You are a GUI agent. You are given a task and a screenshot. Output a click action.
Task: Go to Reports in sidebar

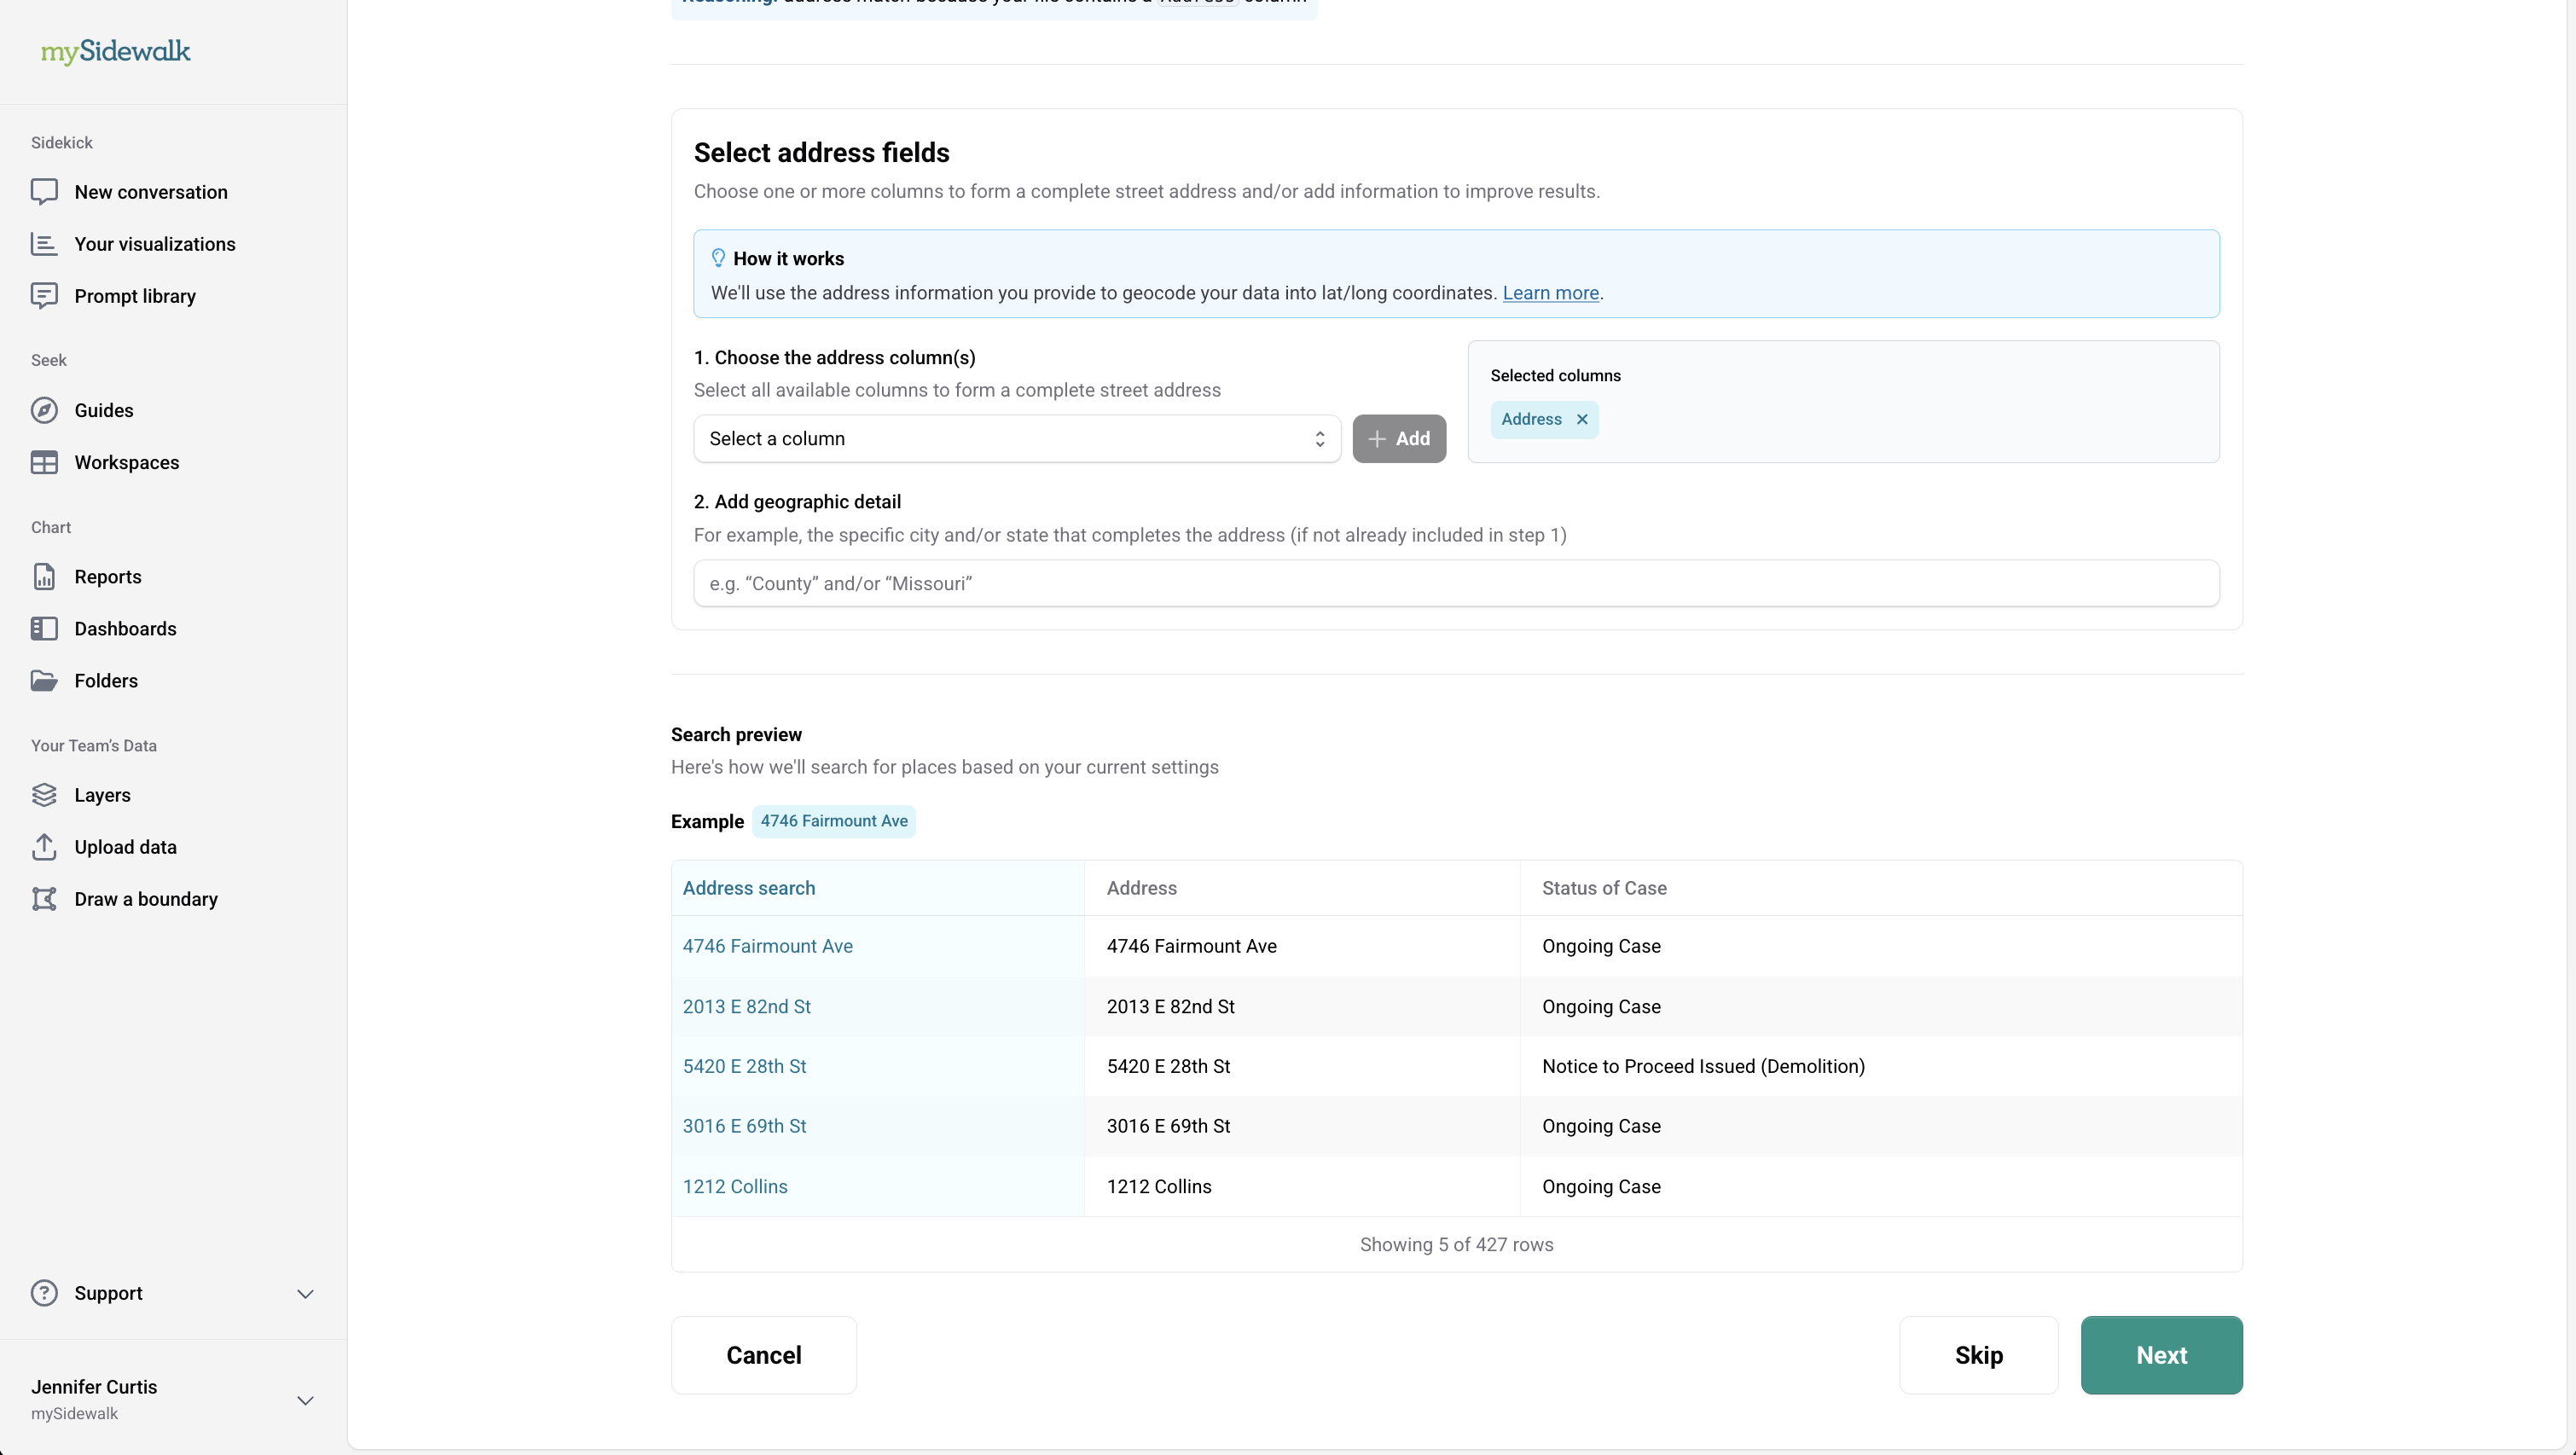click(x=107, y=577)
